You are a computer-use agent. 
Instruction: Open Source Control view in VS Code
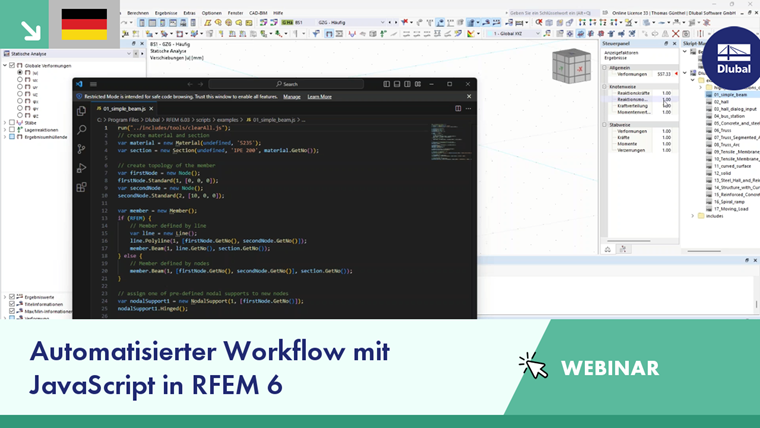(81, 149)
